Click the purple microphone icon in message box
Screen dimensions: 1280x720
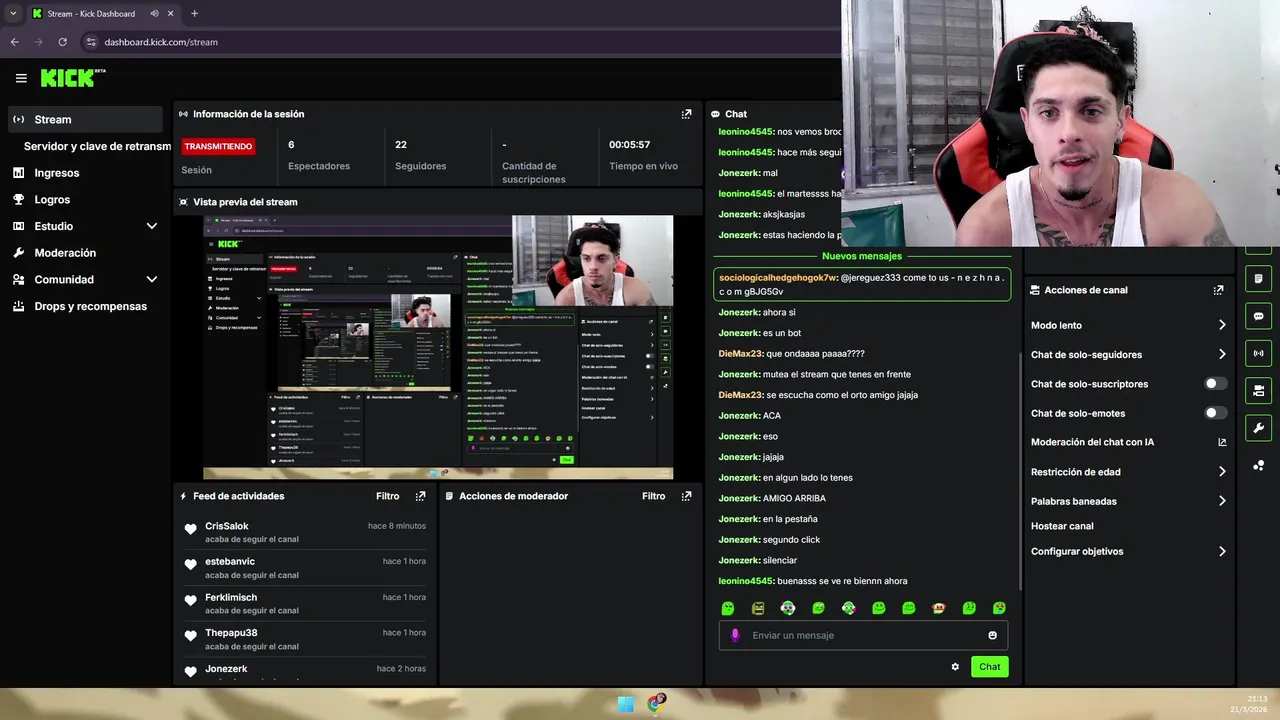point(735,635)
